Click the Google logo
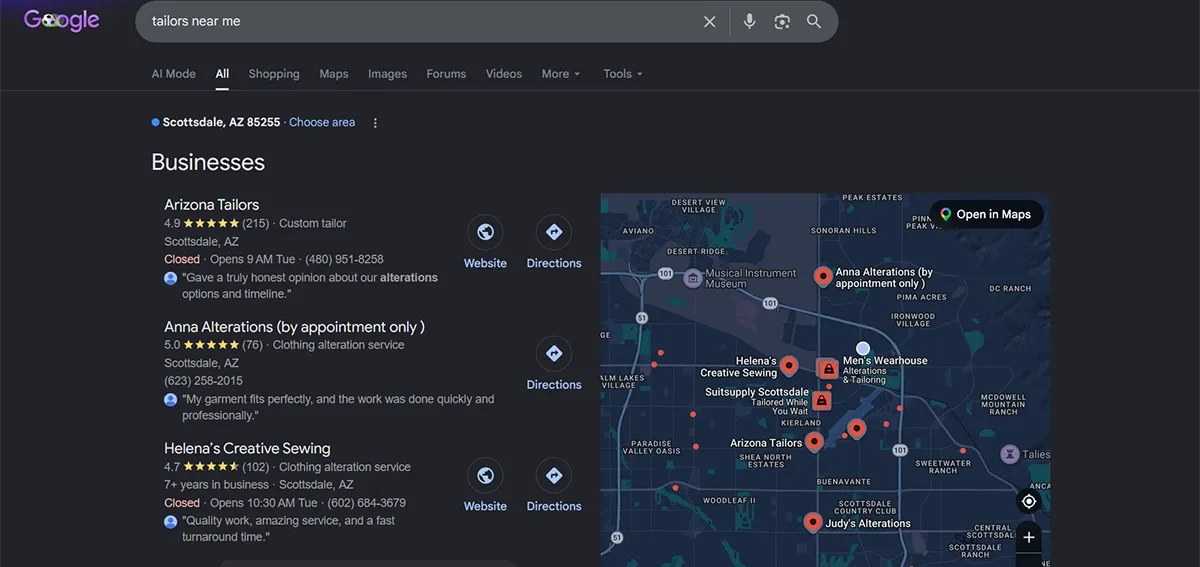This screenshot has height=567, width=1200. (62, 20)
